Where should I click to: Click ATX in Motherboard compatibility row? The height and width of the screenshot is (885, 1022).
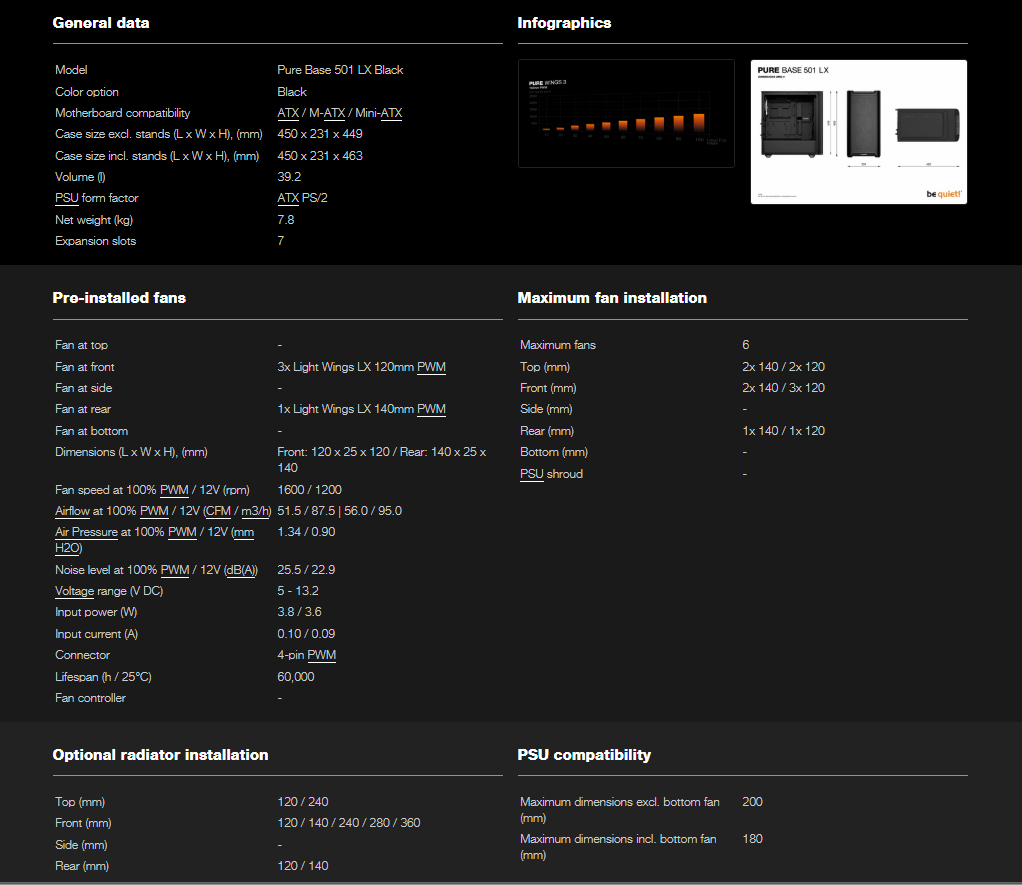click(x=287, y=113)
